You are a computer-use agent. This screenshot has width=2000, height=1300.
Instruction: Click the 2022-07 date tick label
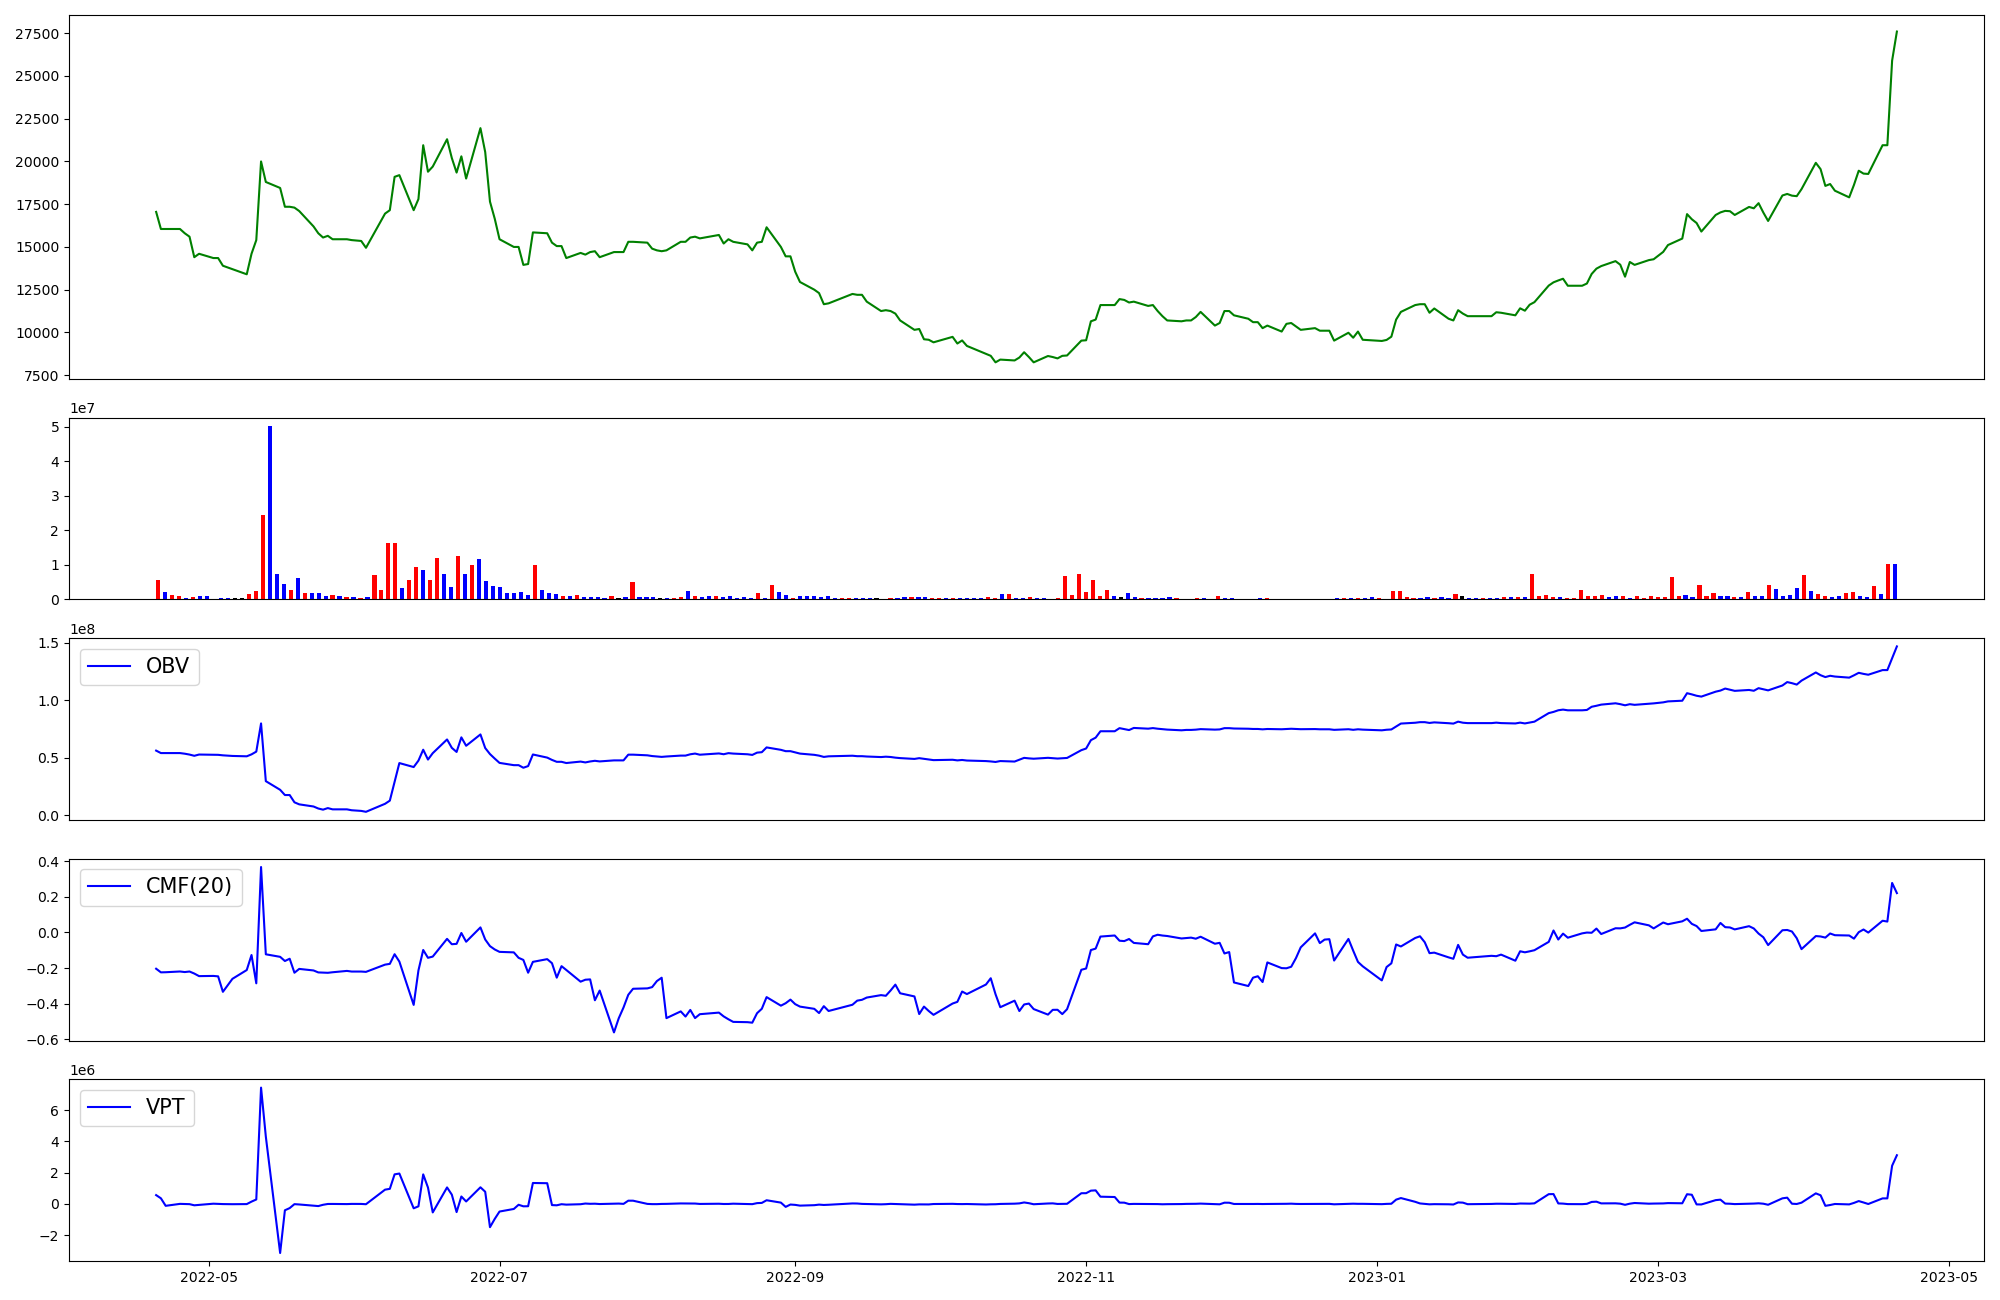coord(499,1277)
